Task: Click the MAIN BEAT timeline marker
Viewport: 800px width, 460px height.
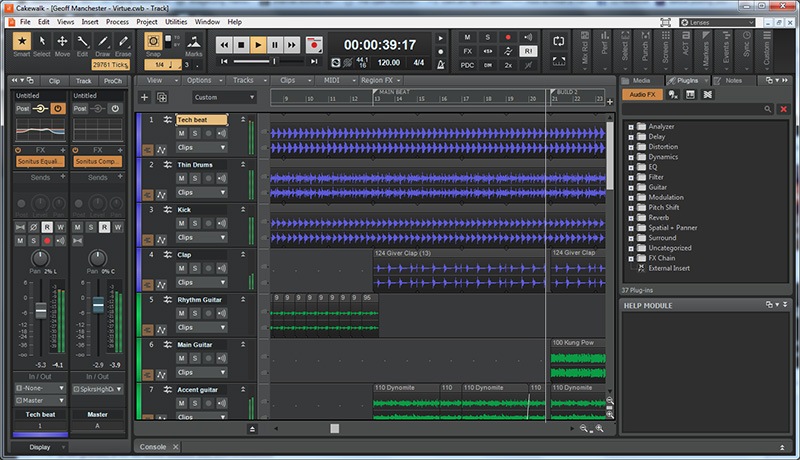Action: coord(391,92)
